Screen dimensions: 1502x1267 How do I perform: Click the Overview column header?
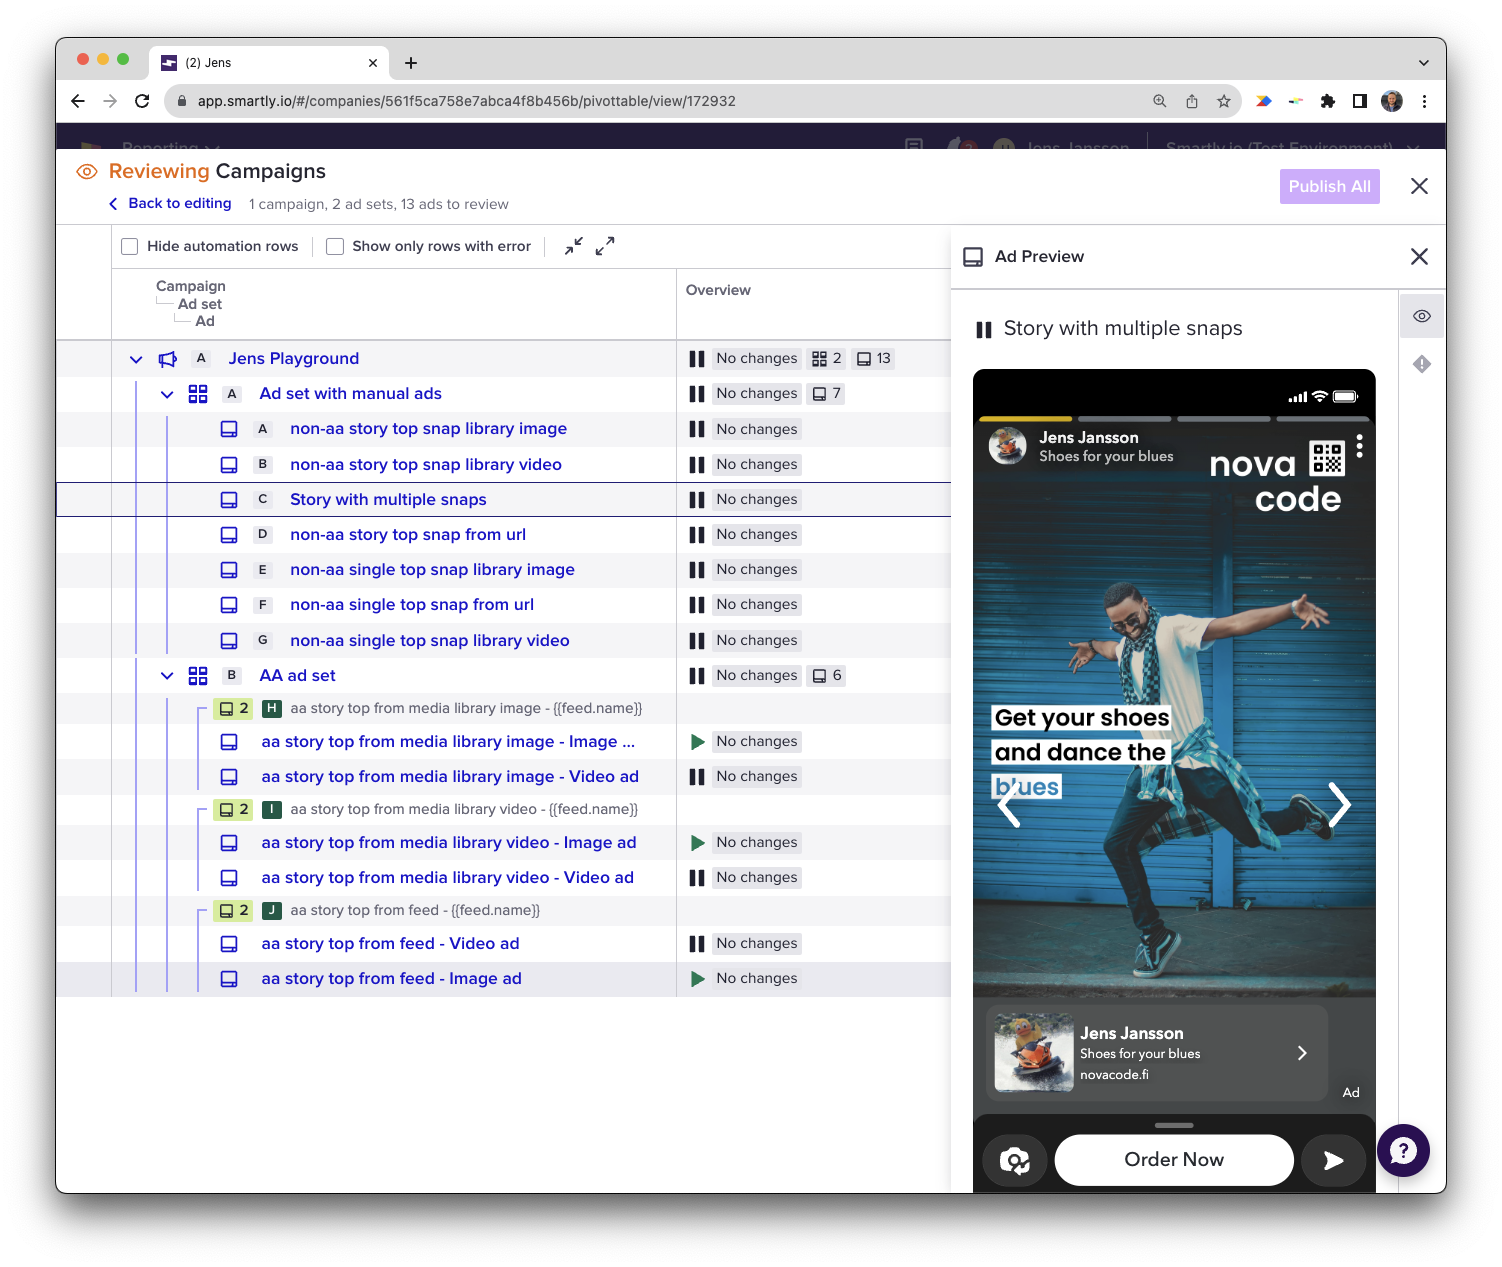[718, 290]
